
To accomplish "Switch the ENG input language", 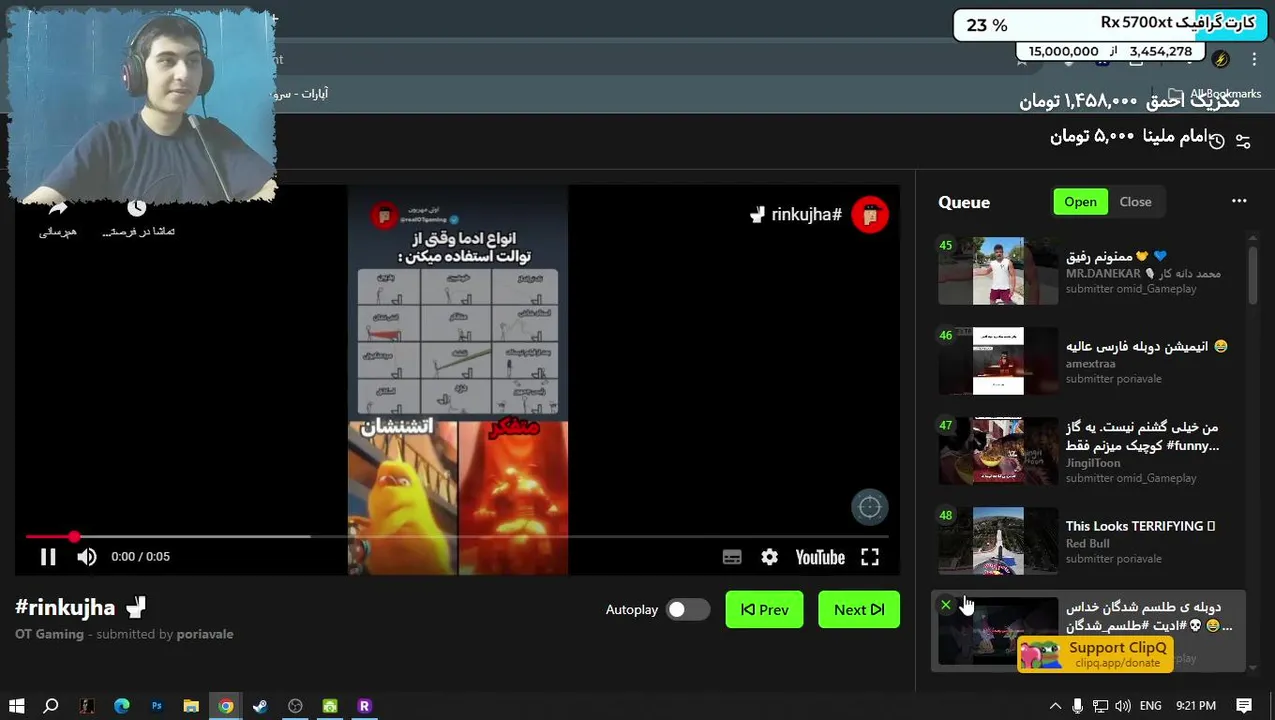I will 1151,706.
